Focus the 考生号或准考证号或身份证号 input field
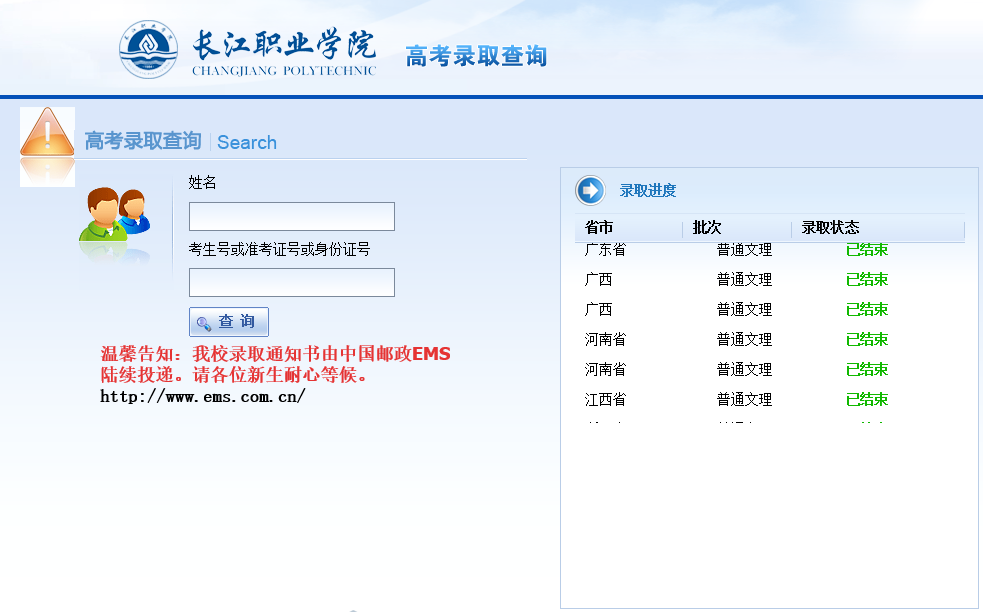The width and height of the screenshot is (983, 612). point(291,282)
